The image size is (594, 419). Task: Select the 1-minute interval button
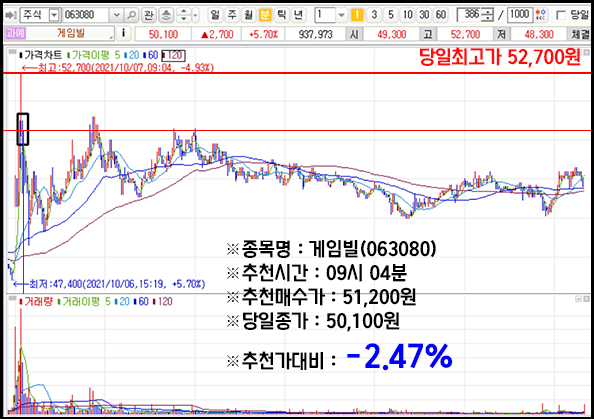click(x=357, y=15)
